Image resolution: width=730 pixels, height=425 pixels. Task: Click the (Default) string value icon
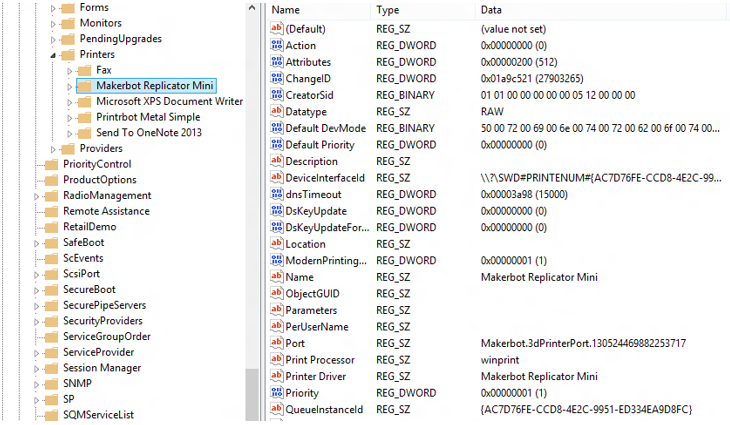click(277, 28)
